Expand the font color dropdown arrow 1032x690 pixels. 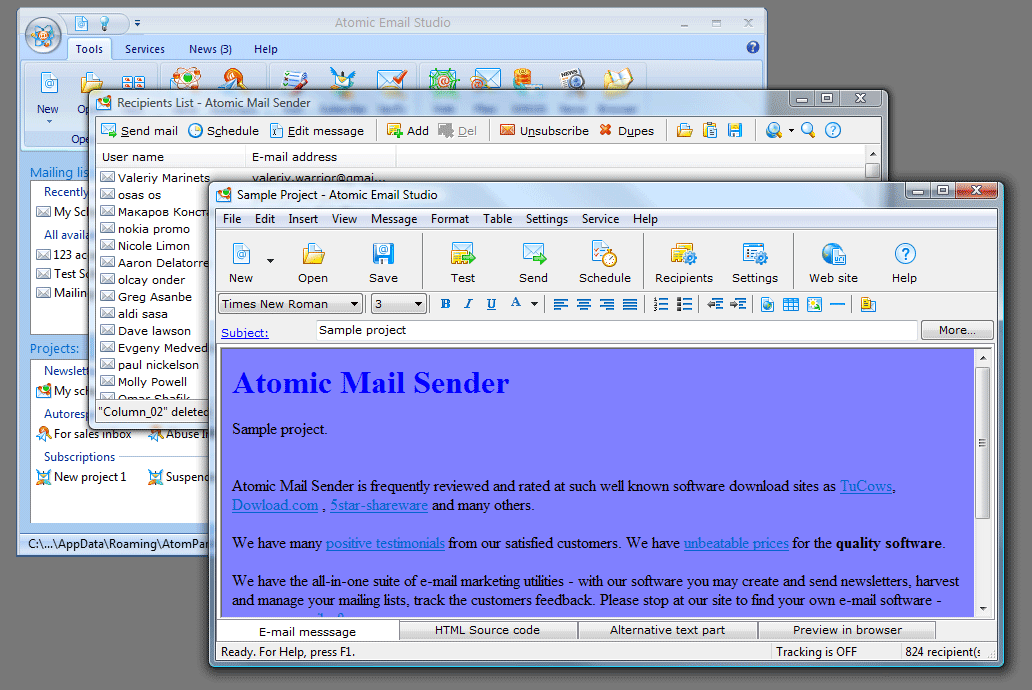[x=534, y=304]
